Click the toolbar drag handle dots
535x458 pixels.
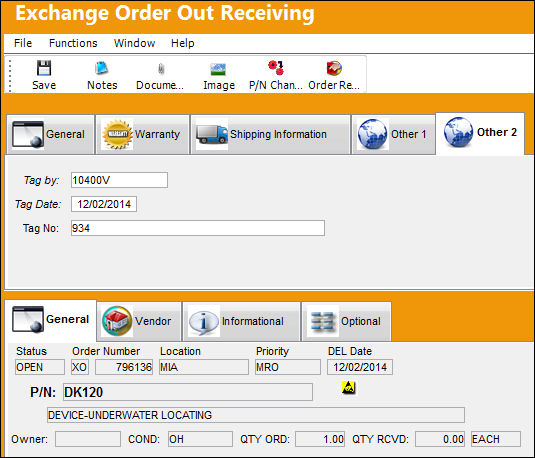(x=10, y=75)
